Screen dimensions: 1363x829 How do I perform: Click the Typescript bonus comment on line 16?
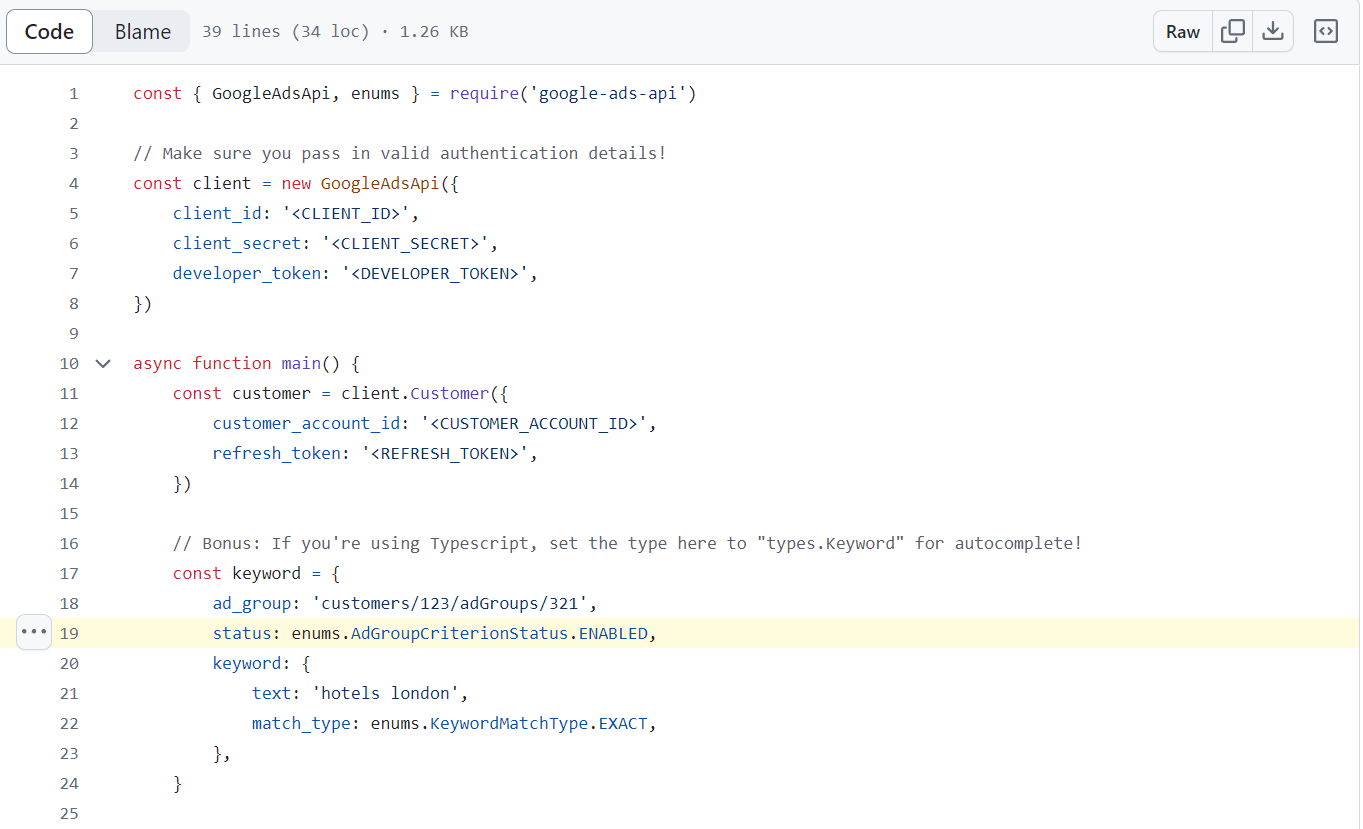click(628, 543)
